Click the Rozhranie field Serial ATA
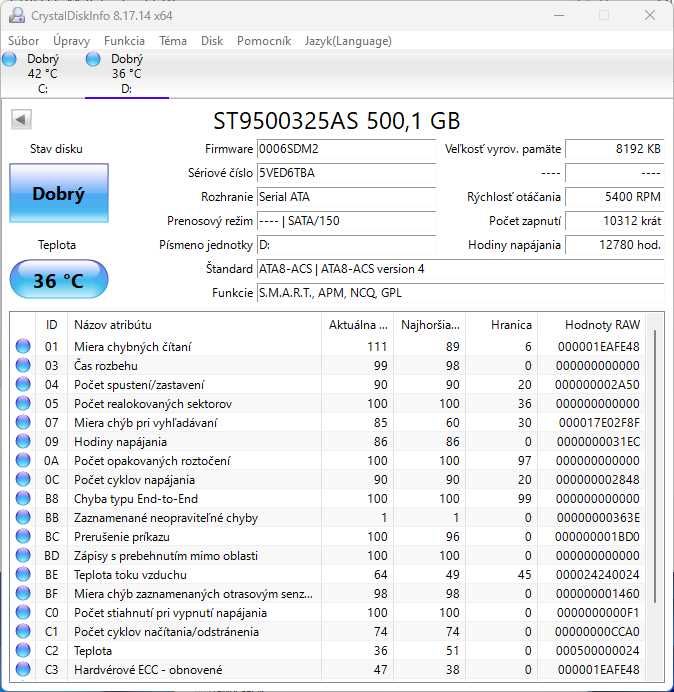This screenshot has height=692, width=674. point(346,197)
